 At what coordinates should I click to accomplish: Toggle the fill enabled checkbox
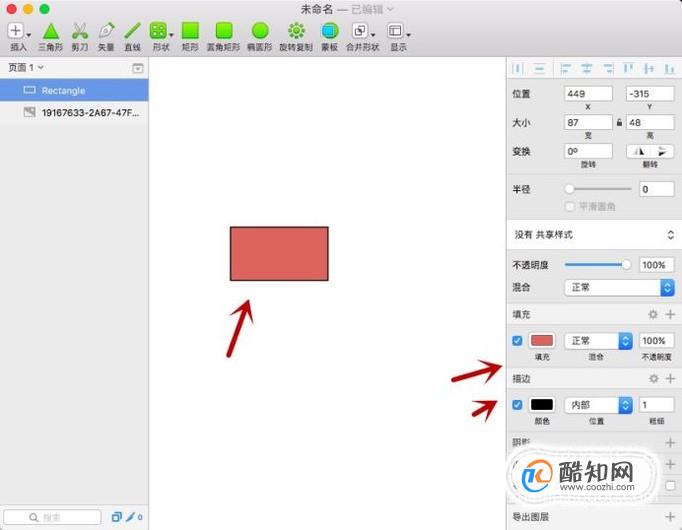coord(517,340)
